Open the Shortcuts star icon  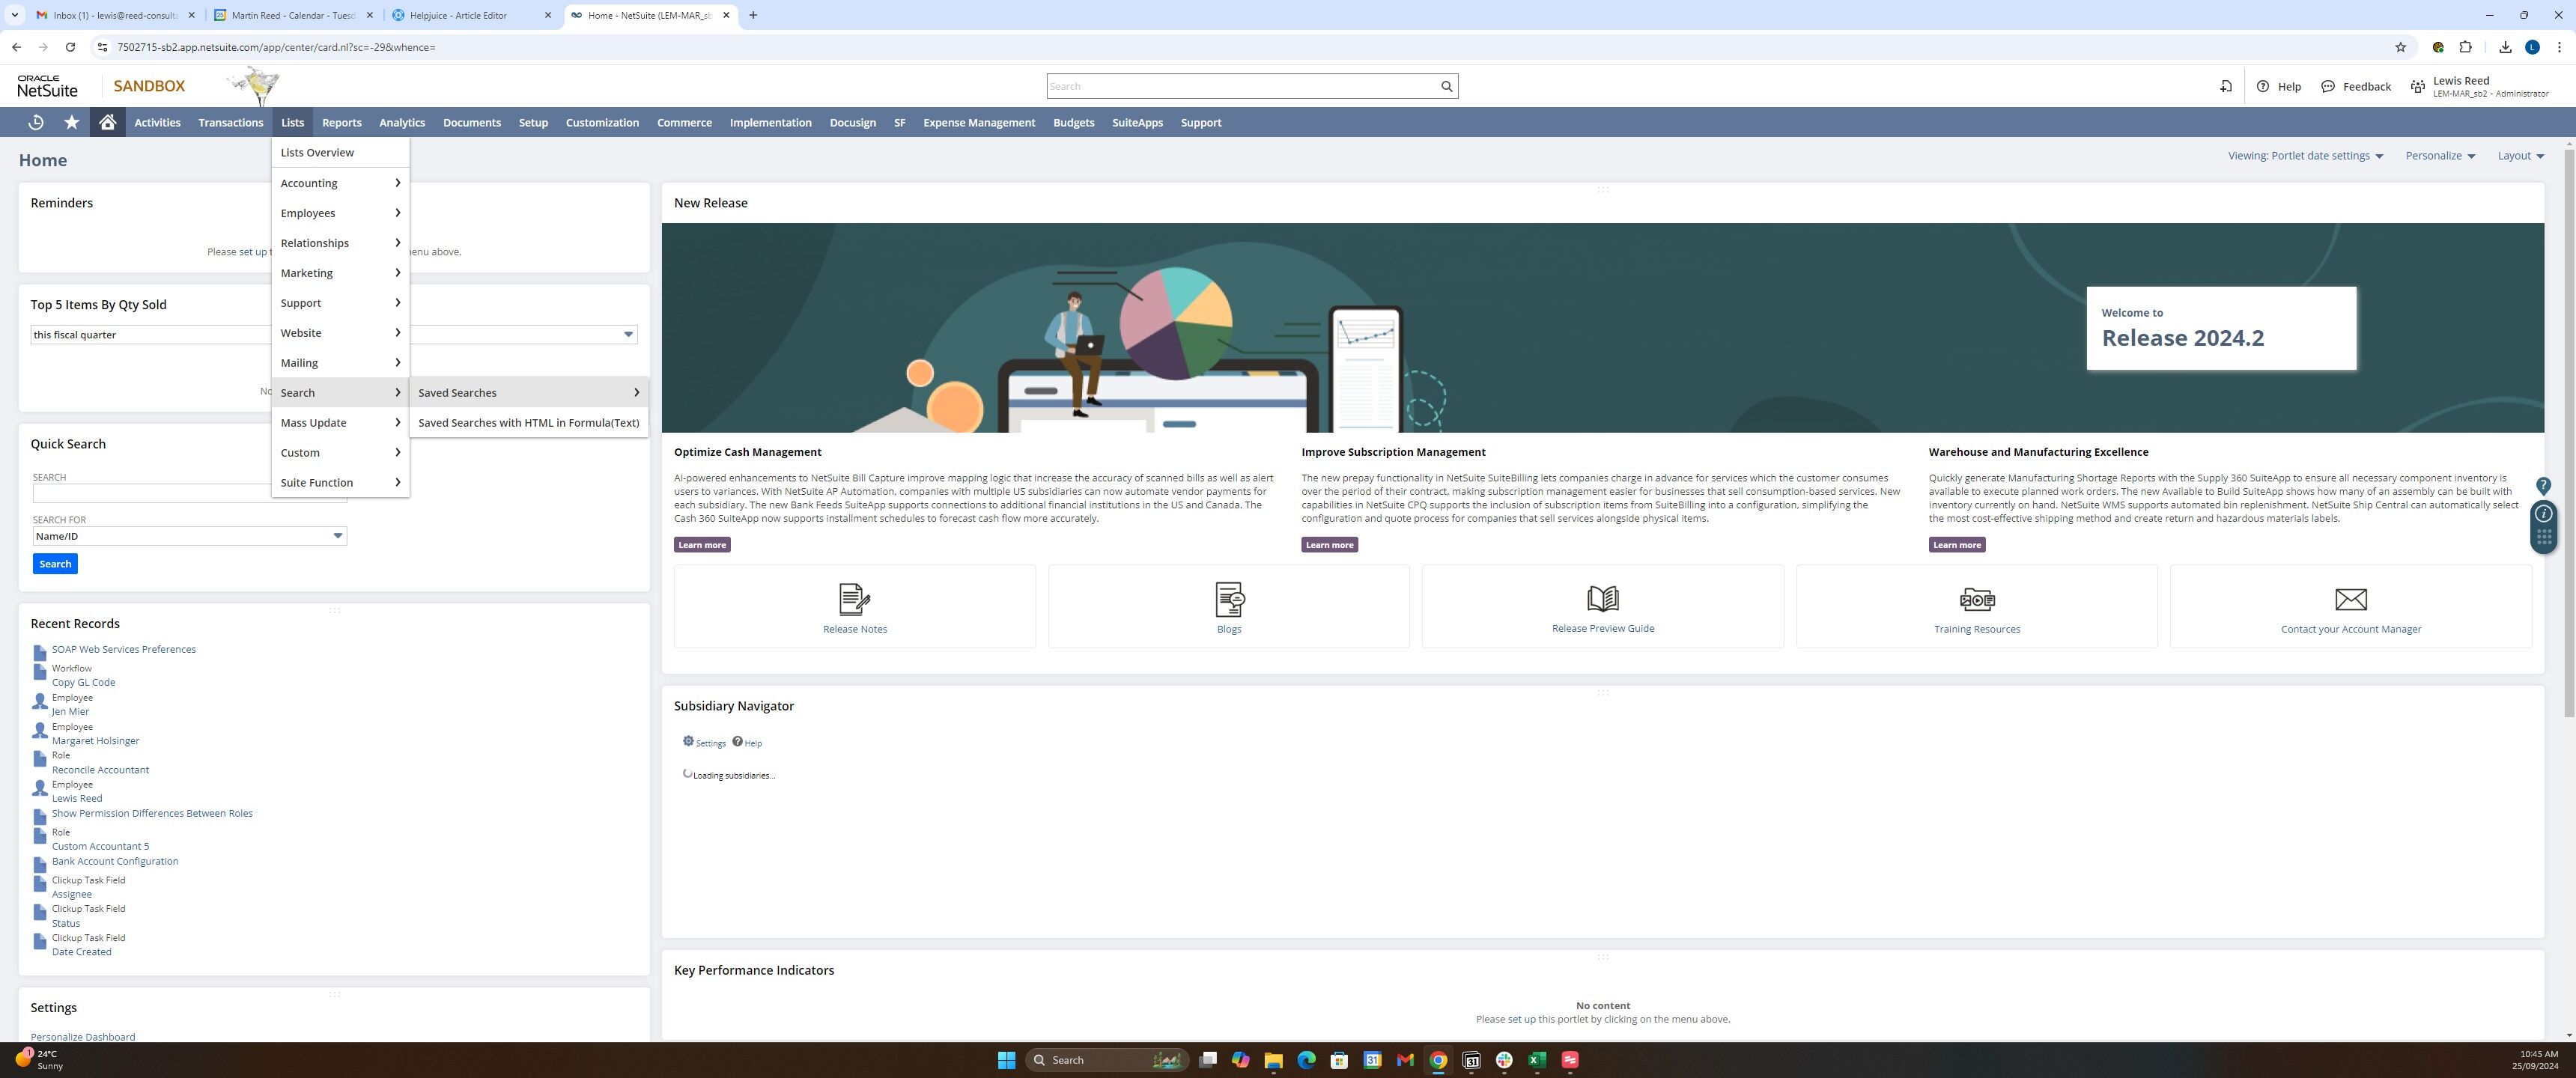click(71, 122)
